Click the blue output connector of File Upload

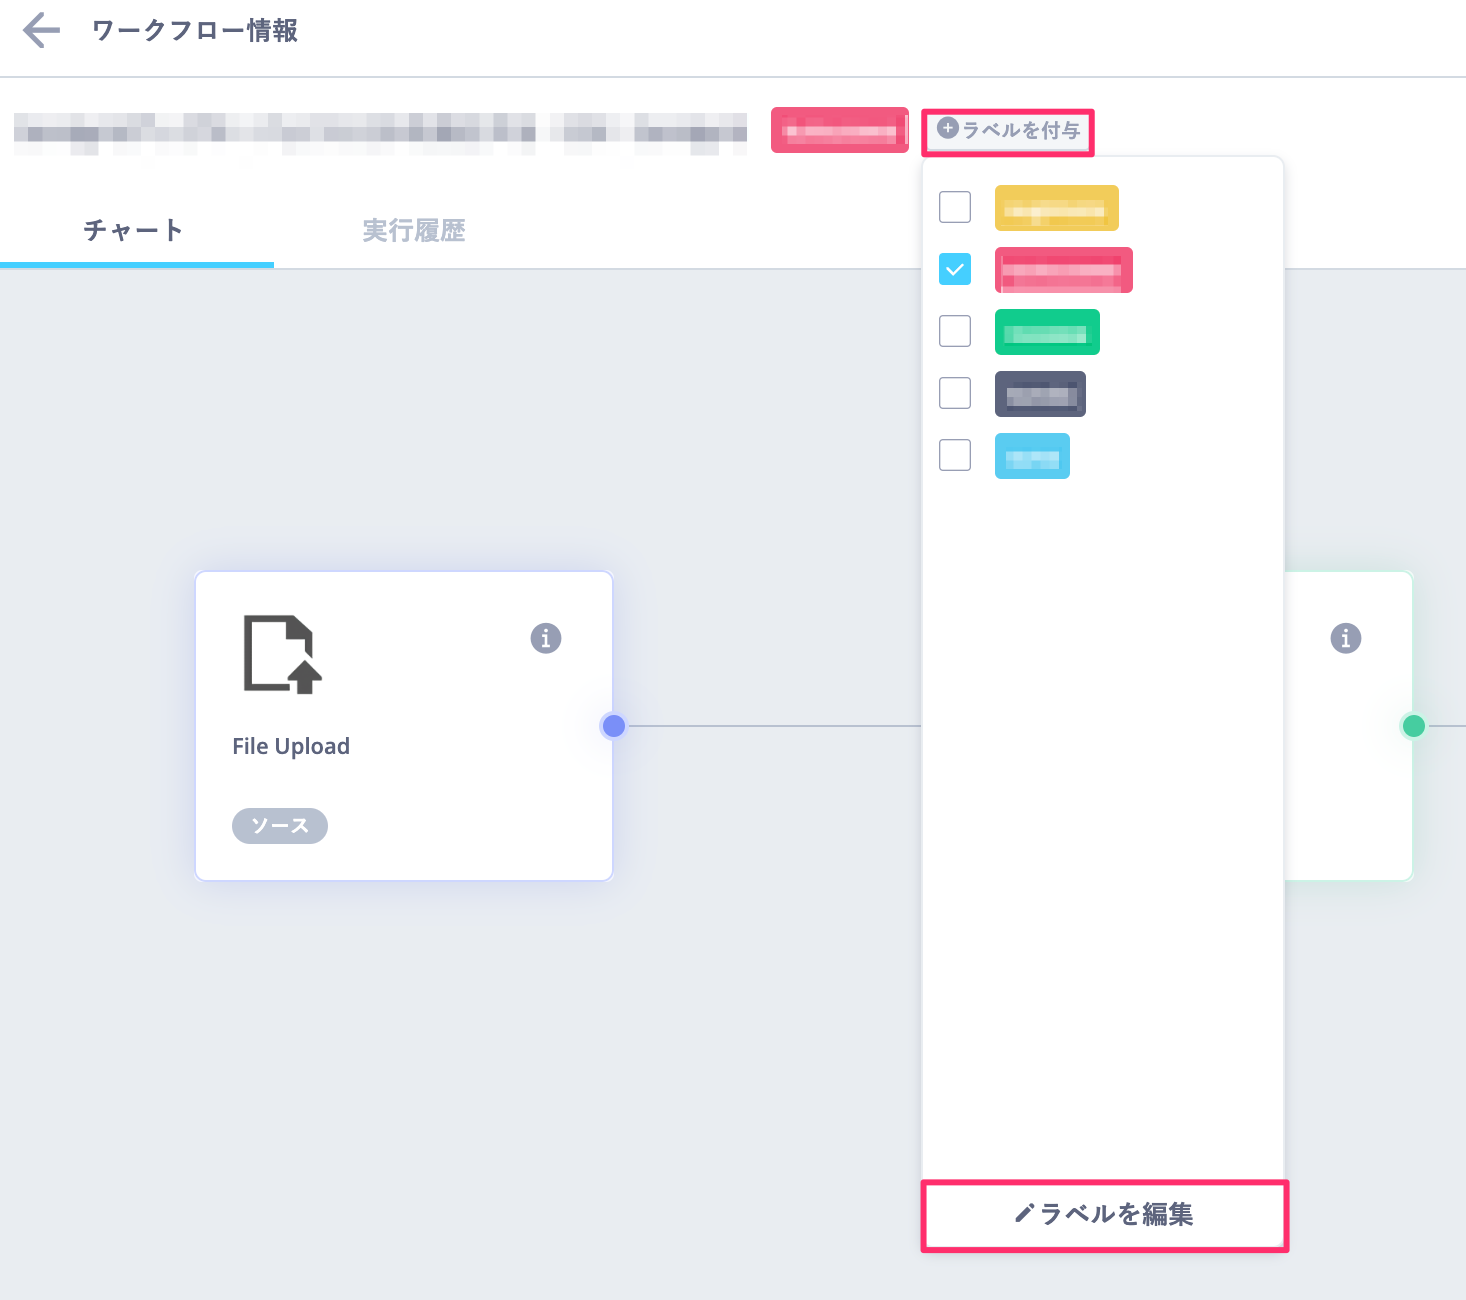[613, 726]
